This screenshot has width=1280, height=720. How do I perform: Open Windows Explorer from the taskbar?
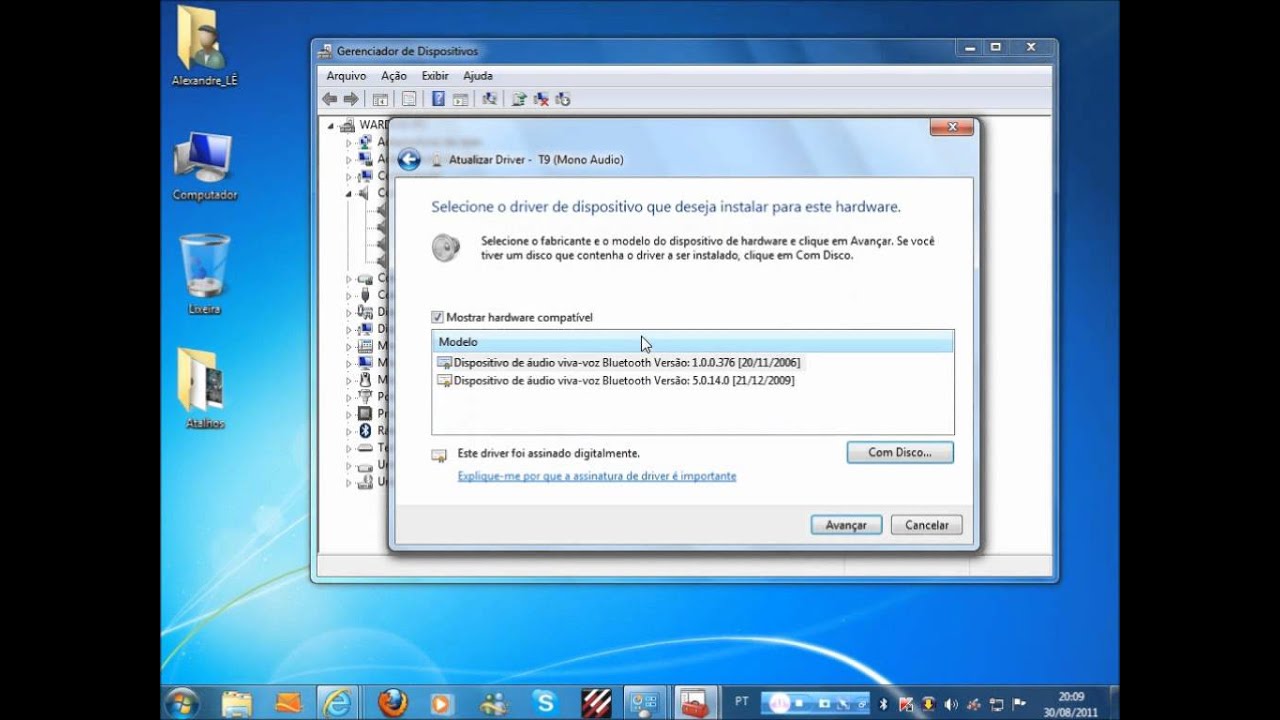(237, 702)
